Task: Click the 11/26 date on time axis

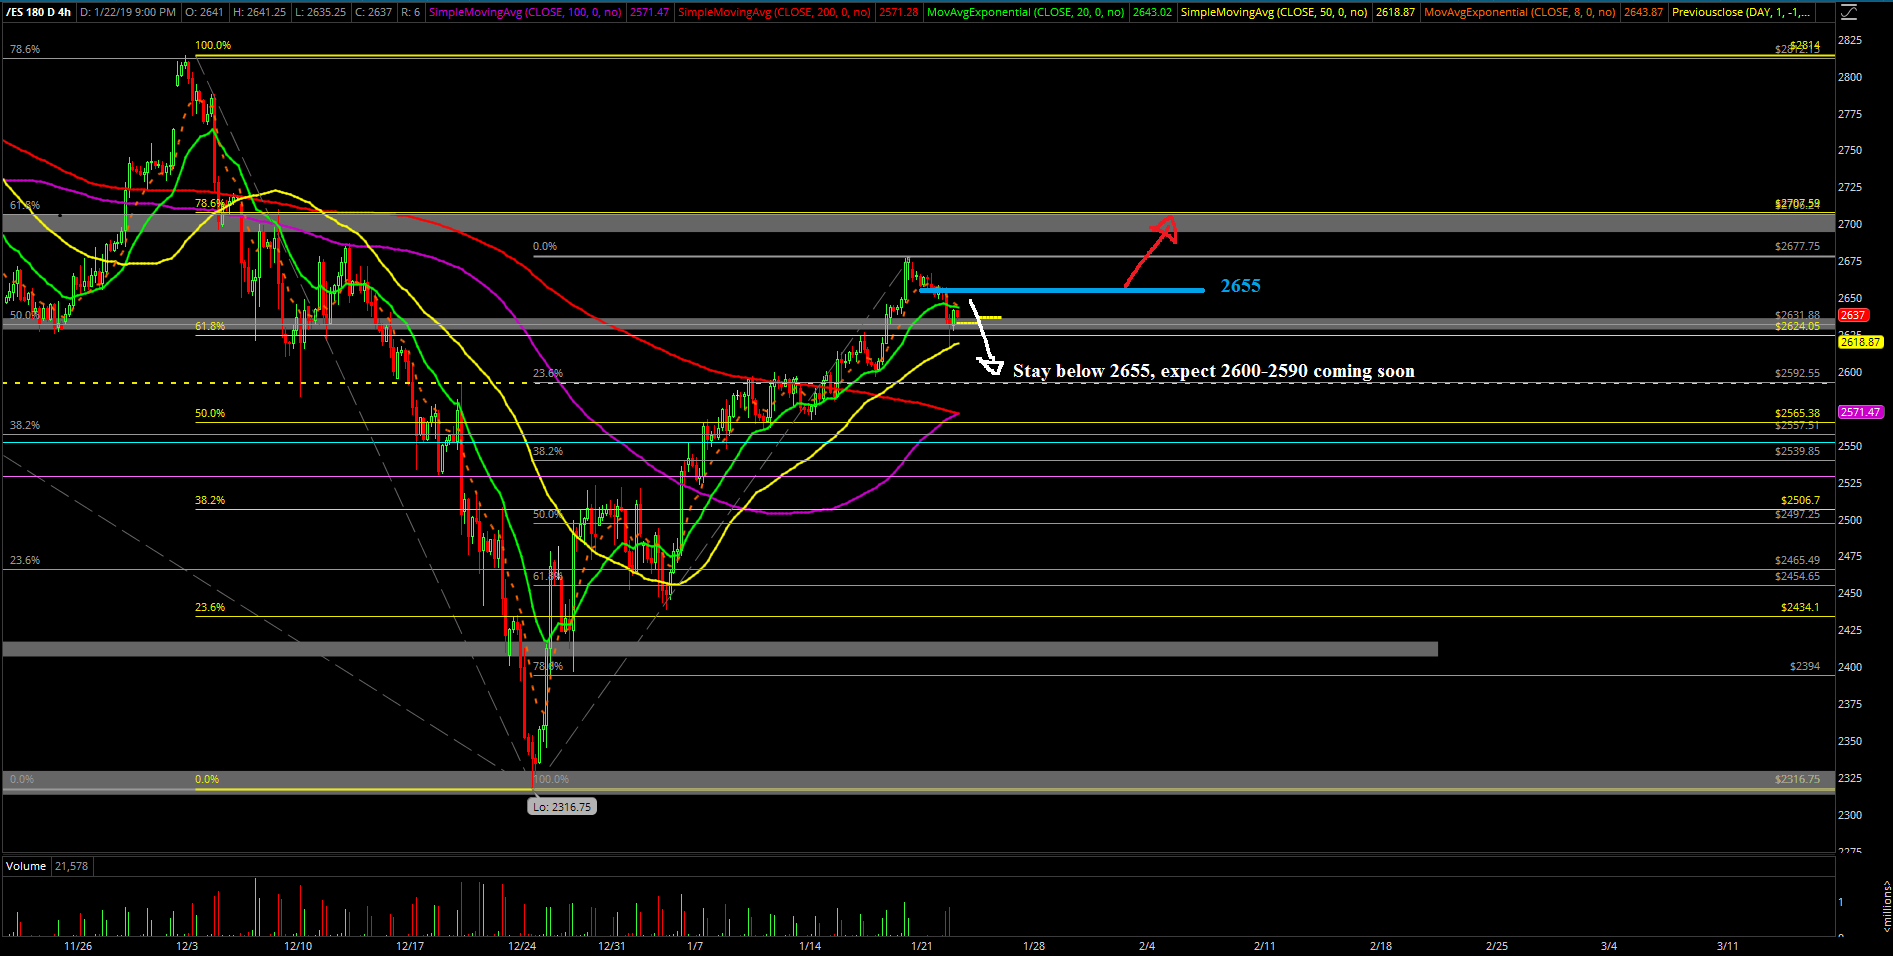Action: (78, 946)
